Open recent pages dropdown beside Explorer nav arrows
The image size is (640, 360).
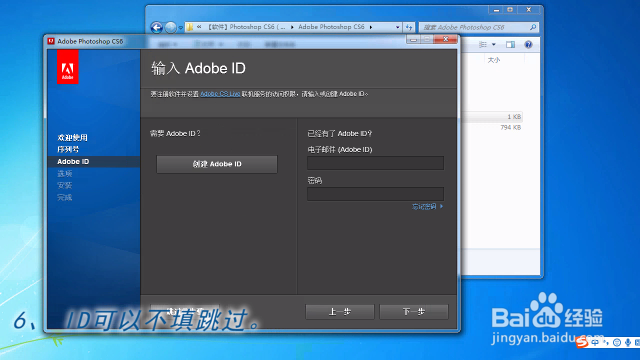pyautogui.click(x=180, y=28)
